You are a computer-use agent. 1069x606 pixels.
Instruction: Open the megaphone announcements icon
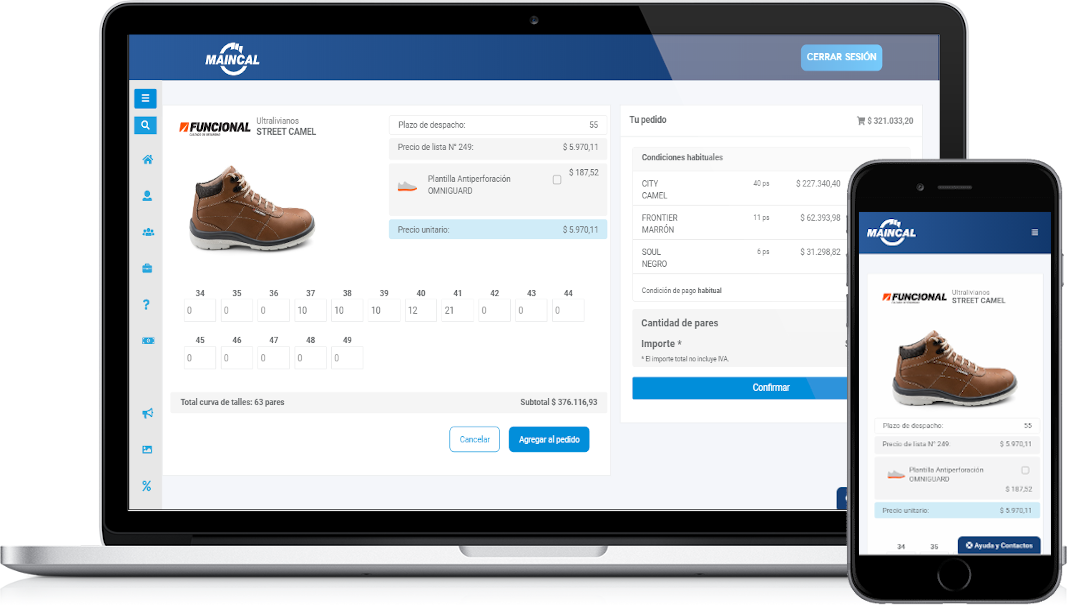(147, 413)
